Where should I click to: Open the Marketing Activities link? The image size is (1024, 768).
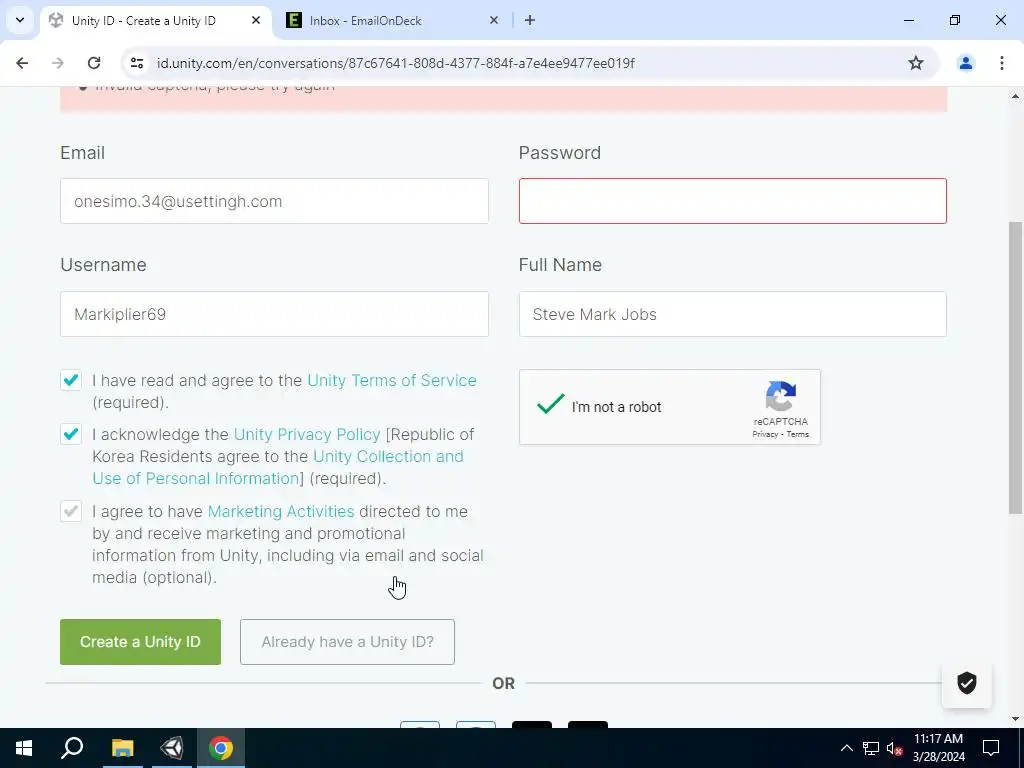(x=281, y=511)
